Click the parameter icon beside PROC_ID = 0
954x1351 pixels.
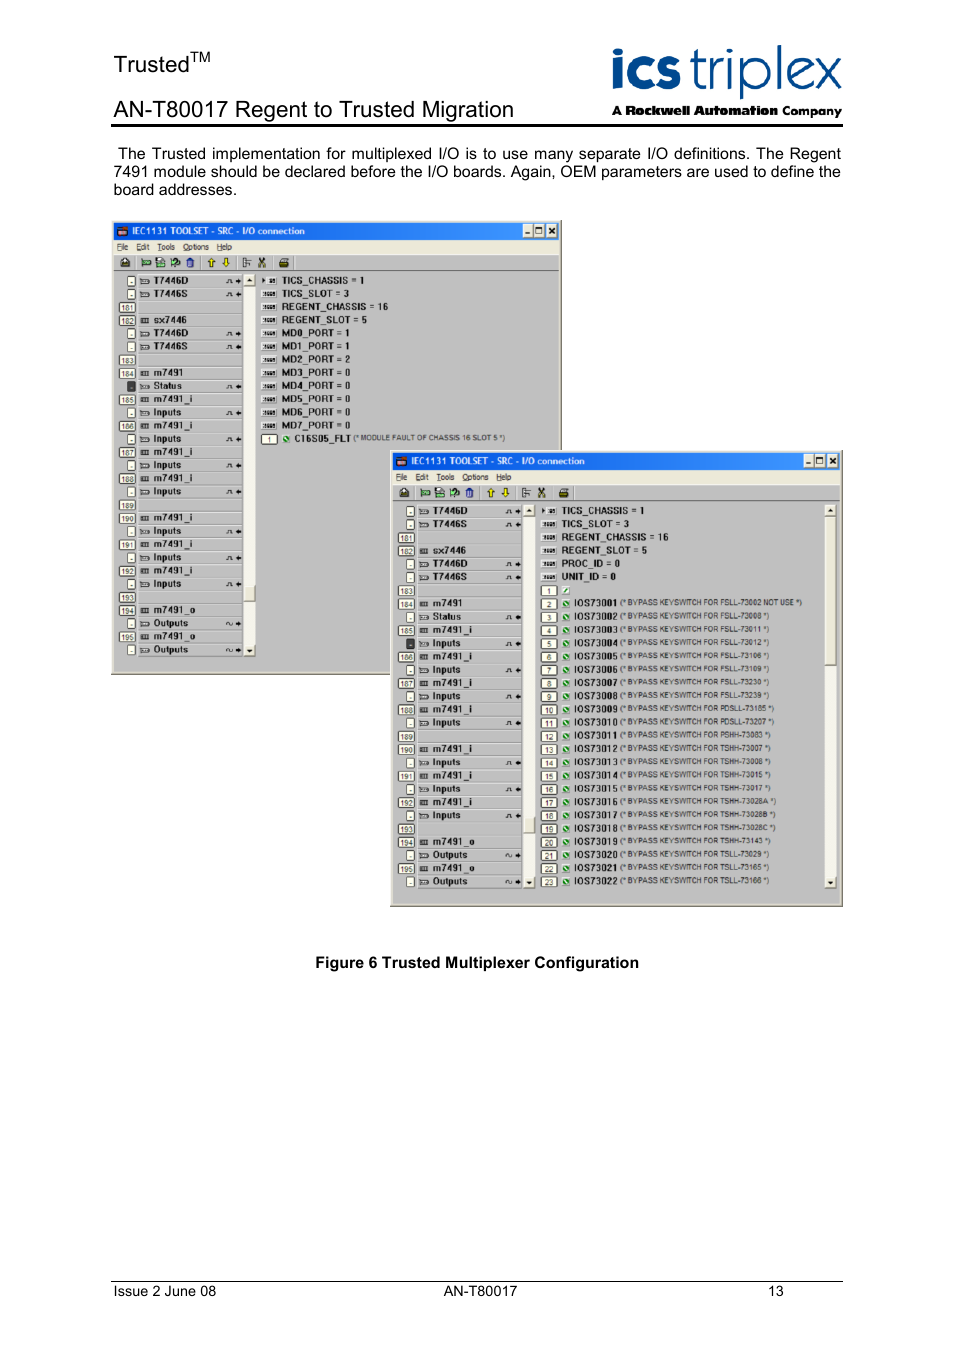[549, 563]
